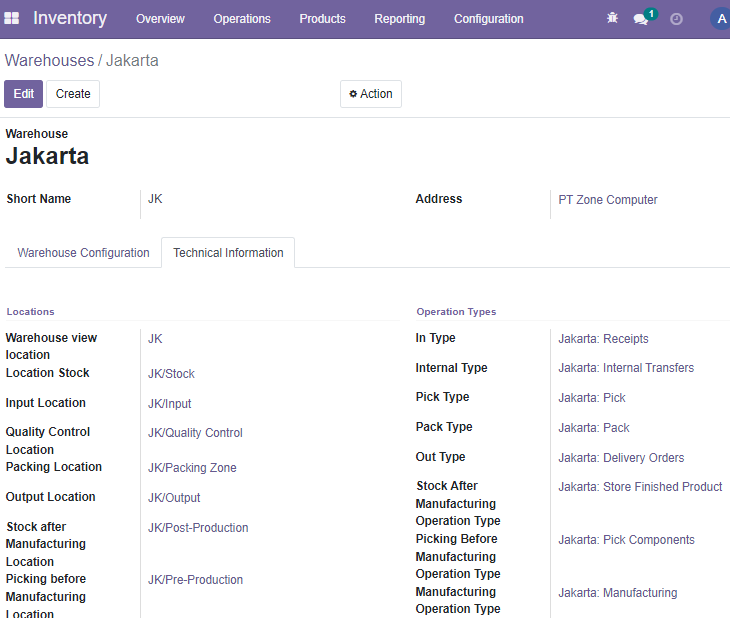
Task: Switch to Warehouse Configuration tab
Action: [83, 253]
